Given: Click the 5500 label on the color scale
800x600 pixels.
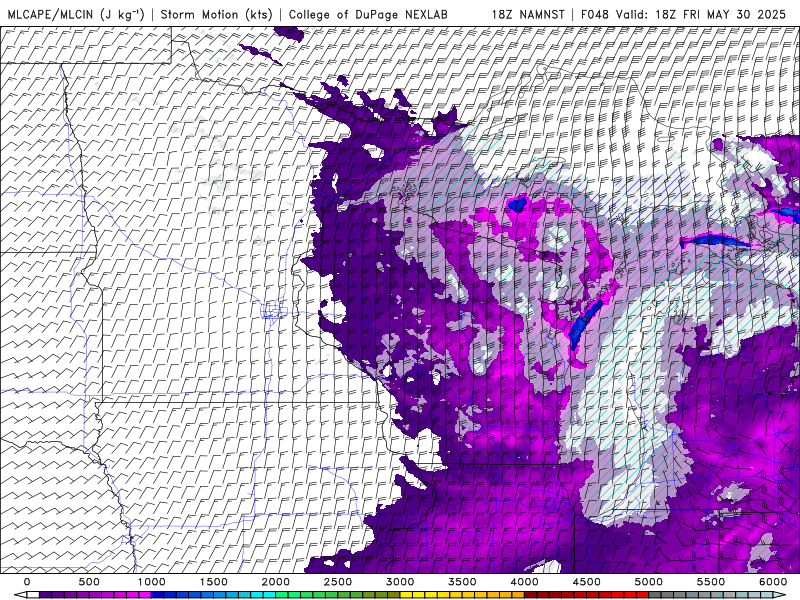Looking at the screenshot, I should 711,582.
